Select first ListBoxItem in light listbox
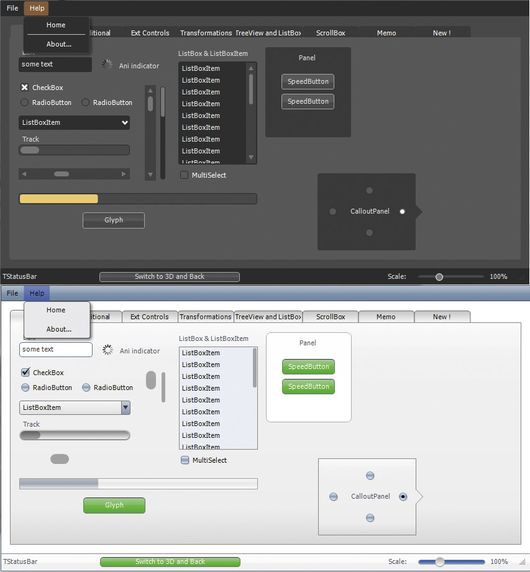530x572 pixels. pos(216,353)
